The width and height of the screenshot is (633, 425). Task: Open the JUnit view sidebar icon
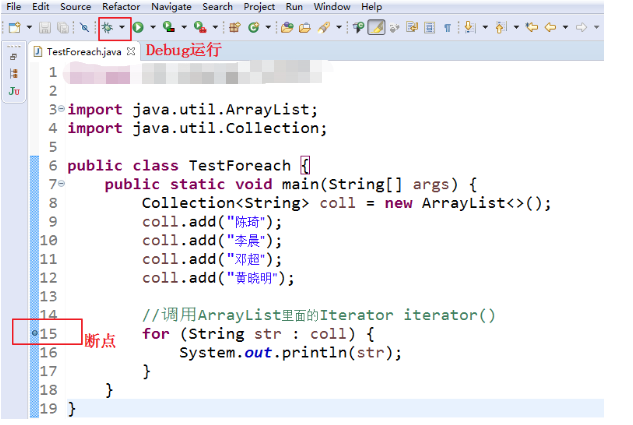[x=14, y=91]
